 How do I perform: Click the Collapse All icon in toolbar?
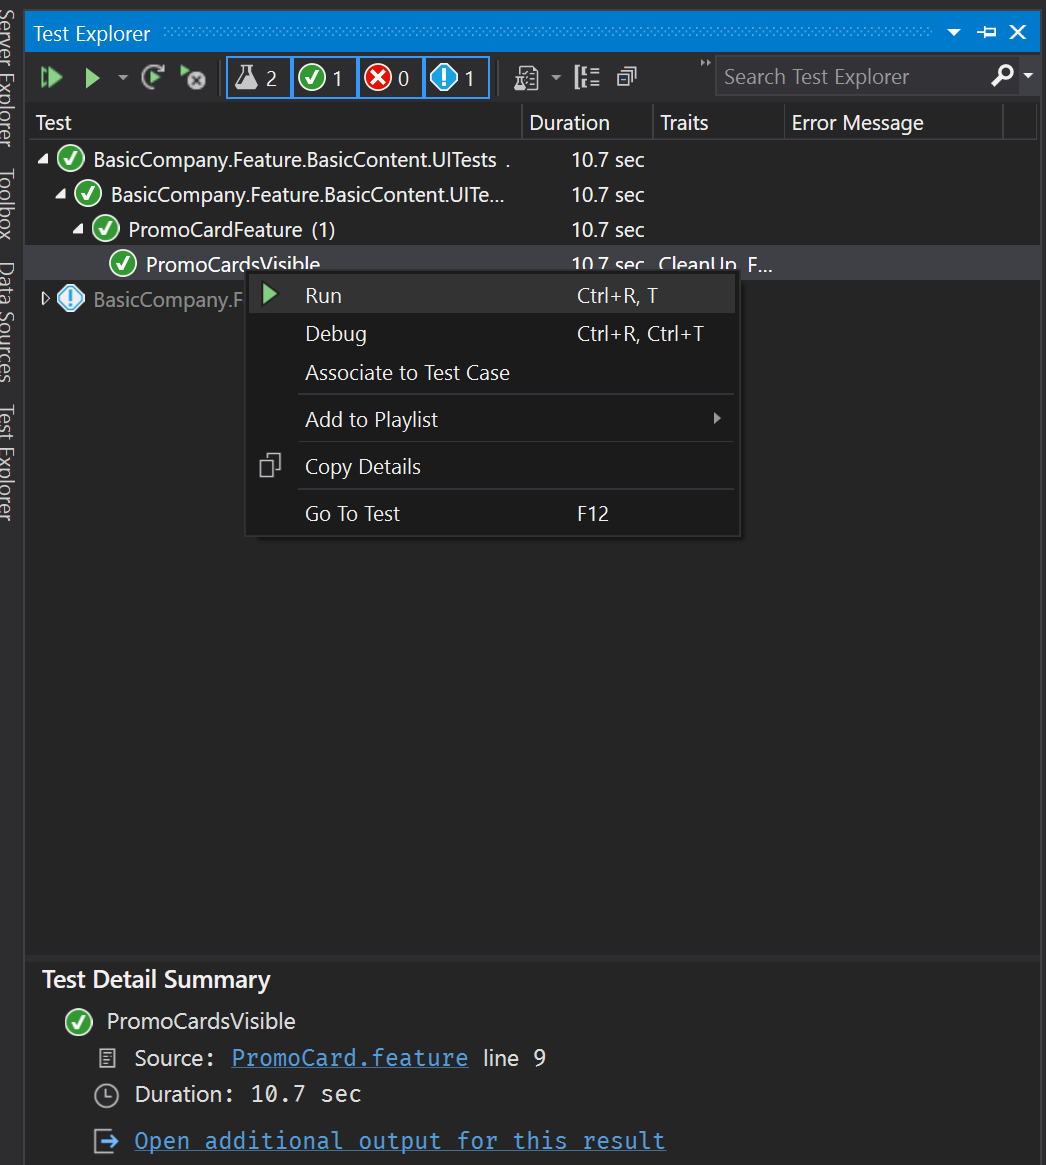[x=627, y=78]
